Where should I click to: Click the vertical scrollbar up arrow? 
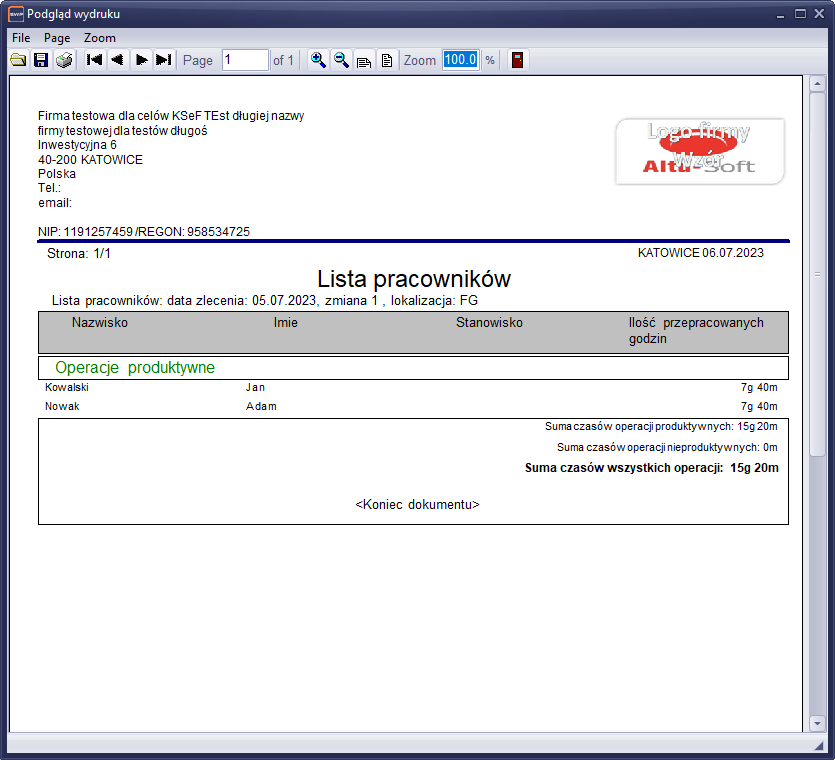(817, 84)
